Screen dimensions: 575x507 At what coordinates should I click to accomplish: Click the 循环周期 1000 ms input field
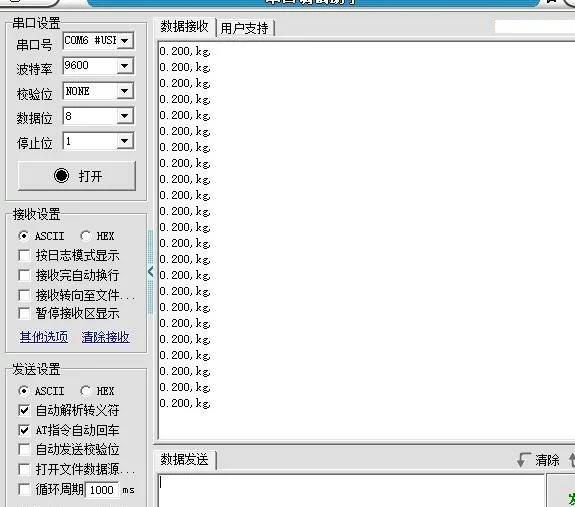[x=102, y=490]
